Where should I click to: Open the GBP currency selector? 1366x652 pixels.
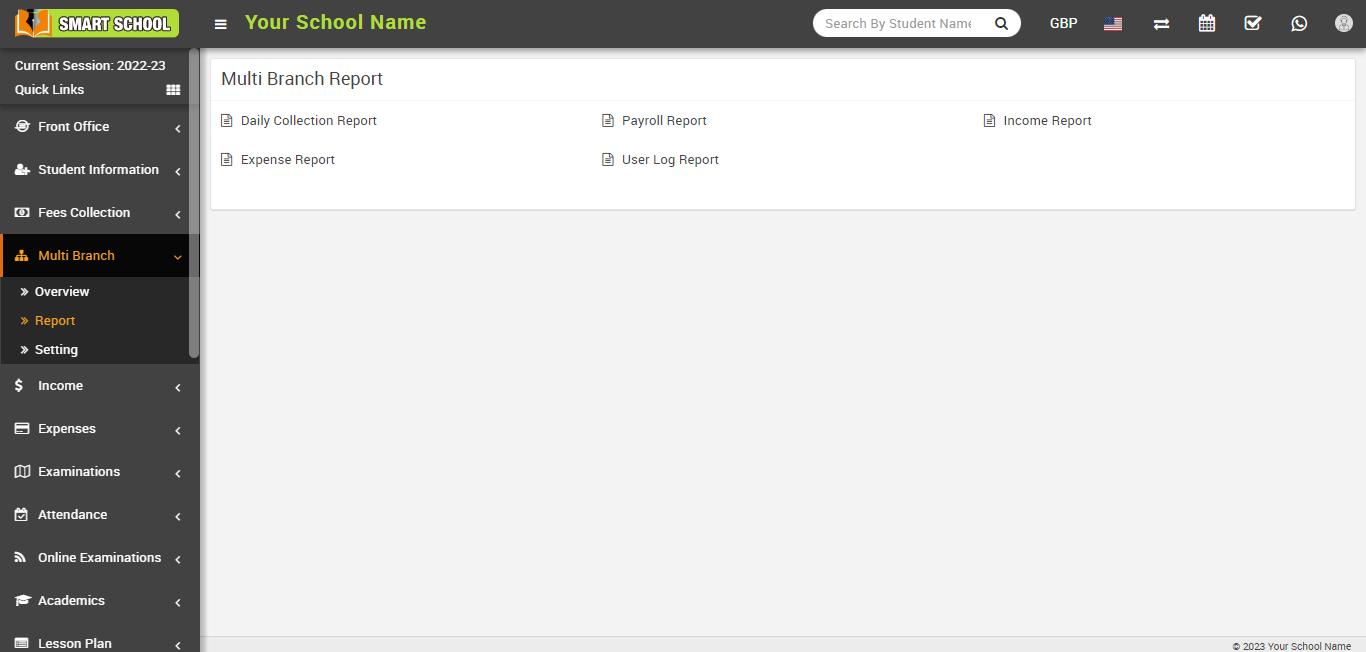pyautogui.click(x=1063, y=23)
